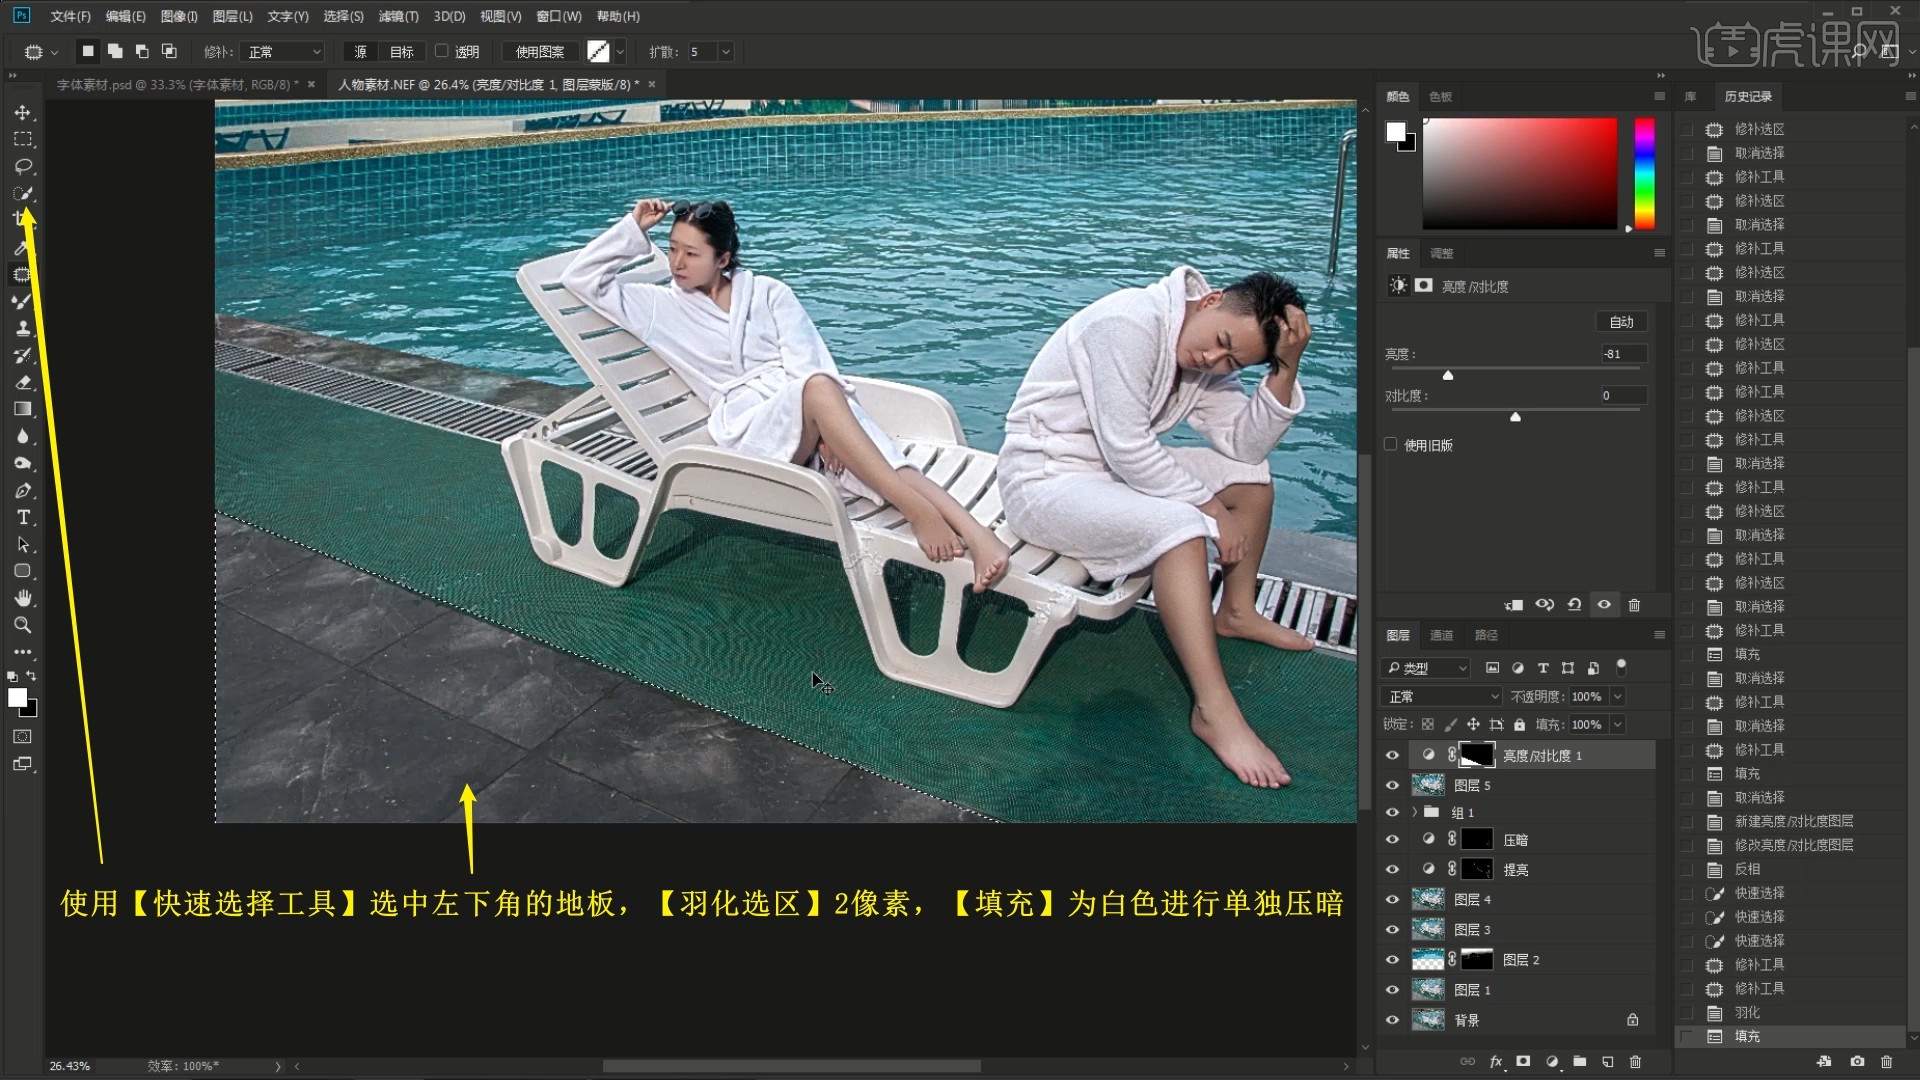1920x1080 pixels.
Task: Select the Horizontal Type tool
Action: coord(23,517)
